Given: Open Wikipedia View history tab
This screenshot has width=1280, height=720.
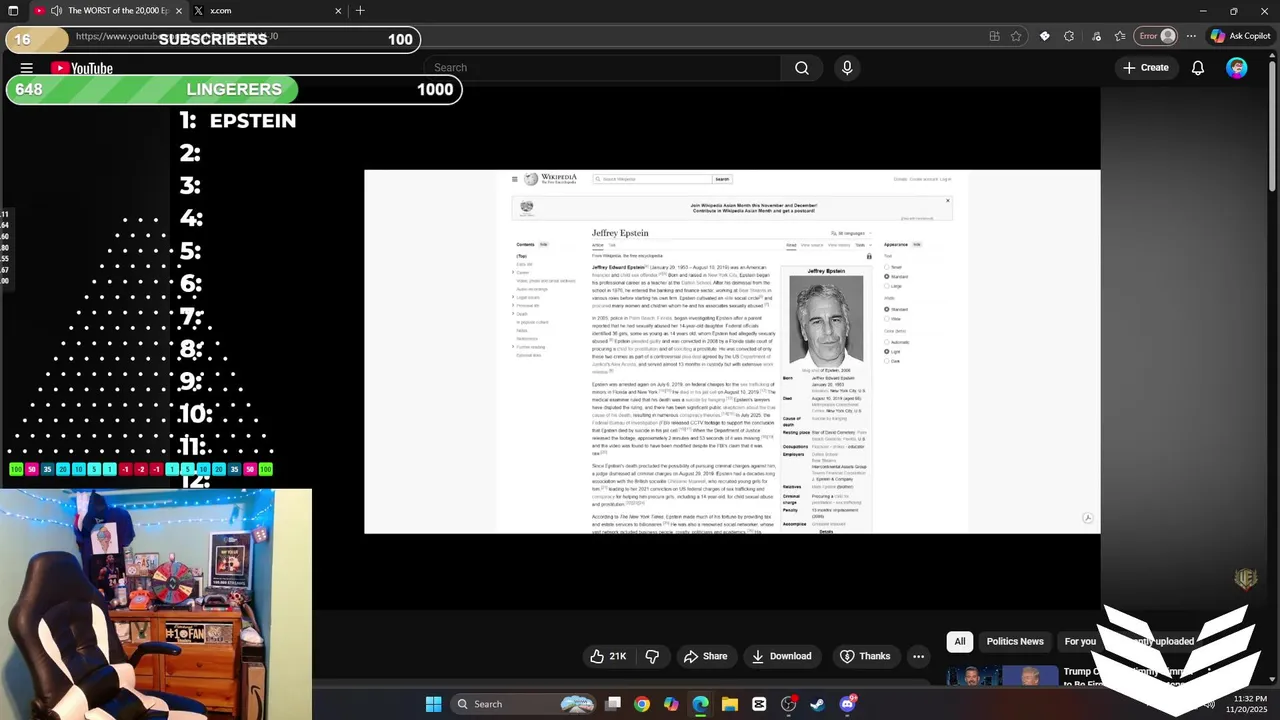Looking at the screenshot, I should click(x=839, y=245).
